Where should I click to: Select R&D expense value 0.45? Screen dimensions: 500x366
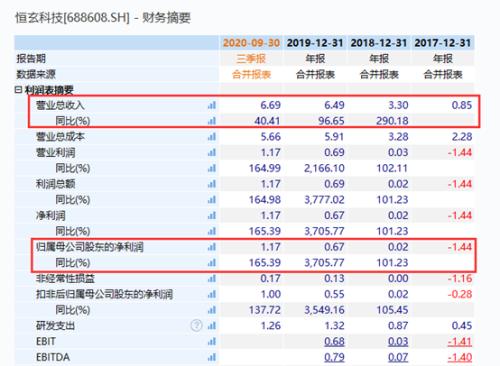click(462, 326)
